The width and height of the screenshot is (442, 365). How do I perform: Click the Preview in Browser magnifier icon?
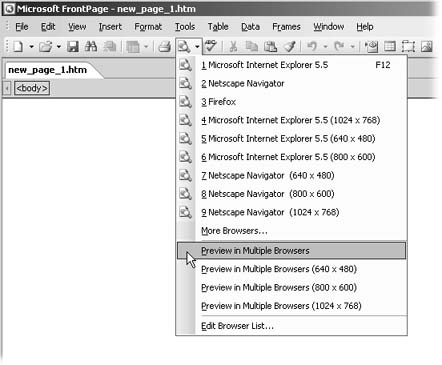184,47
